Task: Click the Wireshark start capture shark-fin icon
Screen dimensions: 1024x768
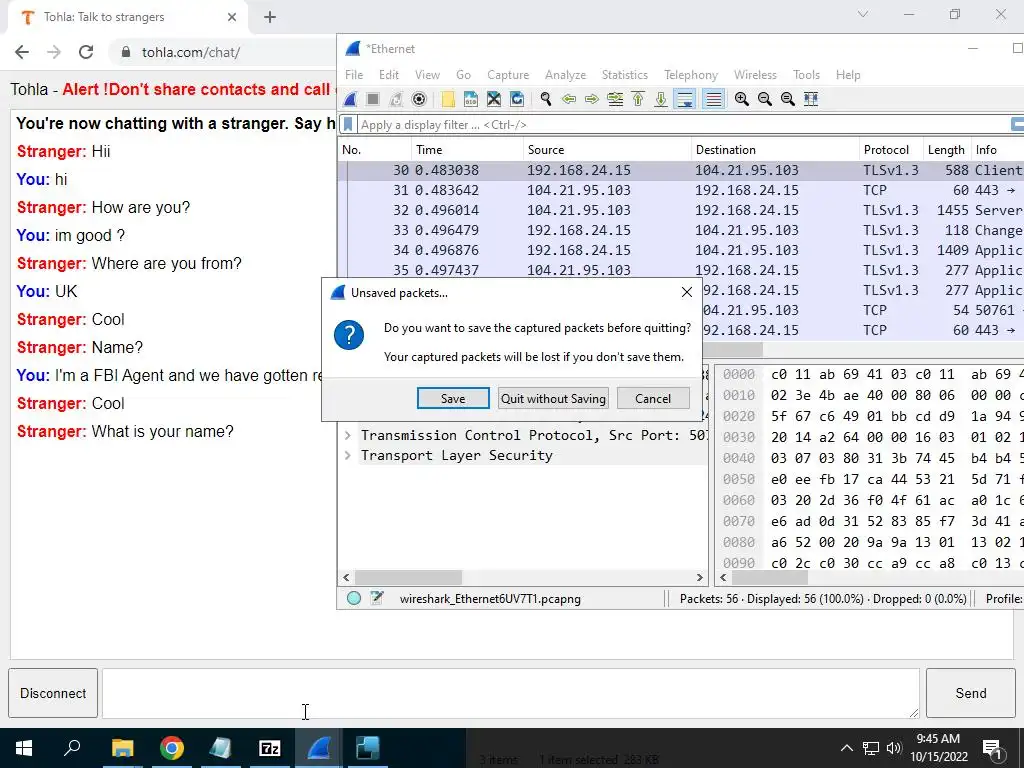Action: coord(350,99)
